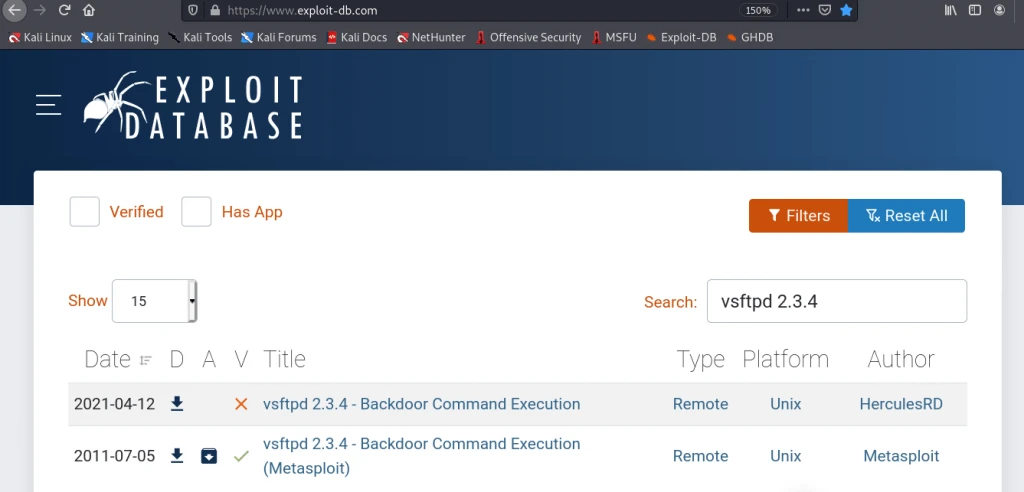The height and width of the screenshot is (492, 1024).
Task: Click the Search field containing vsftpd 2.3.4
Action: pos(837,301)
